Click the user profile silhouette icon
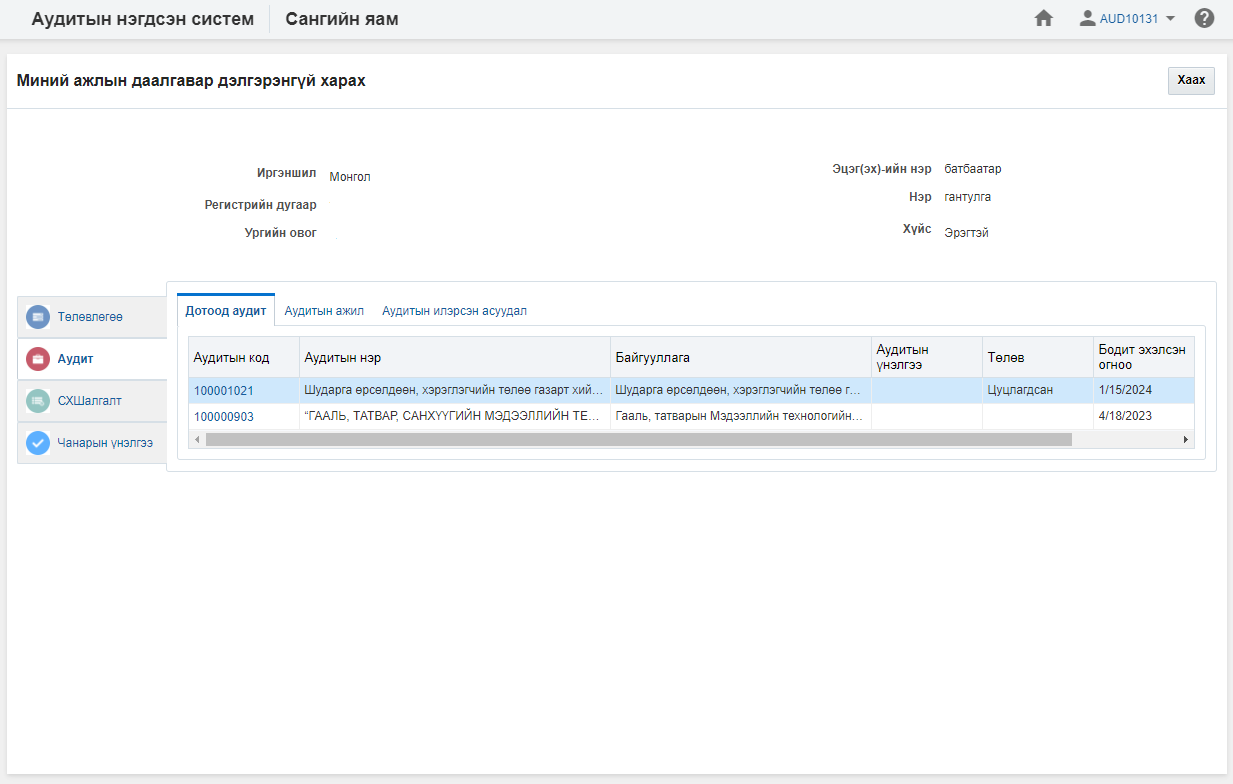Image resolution: width=1233 pixels, height=784 pixels. (x=1088, y=18)
